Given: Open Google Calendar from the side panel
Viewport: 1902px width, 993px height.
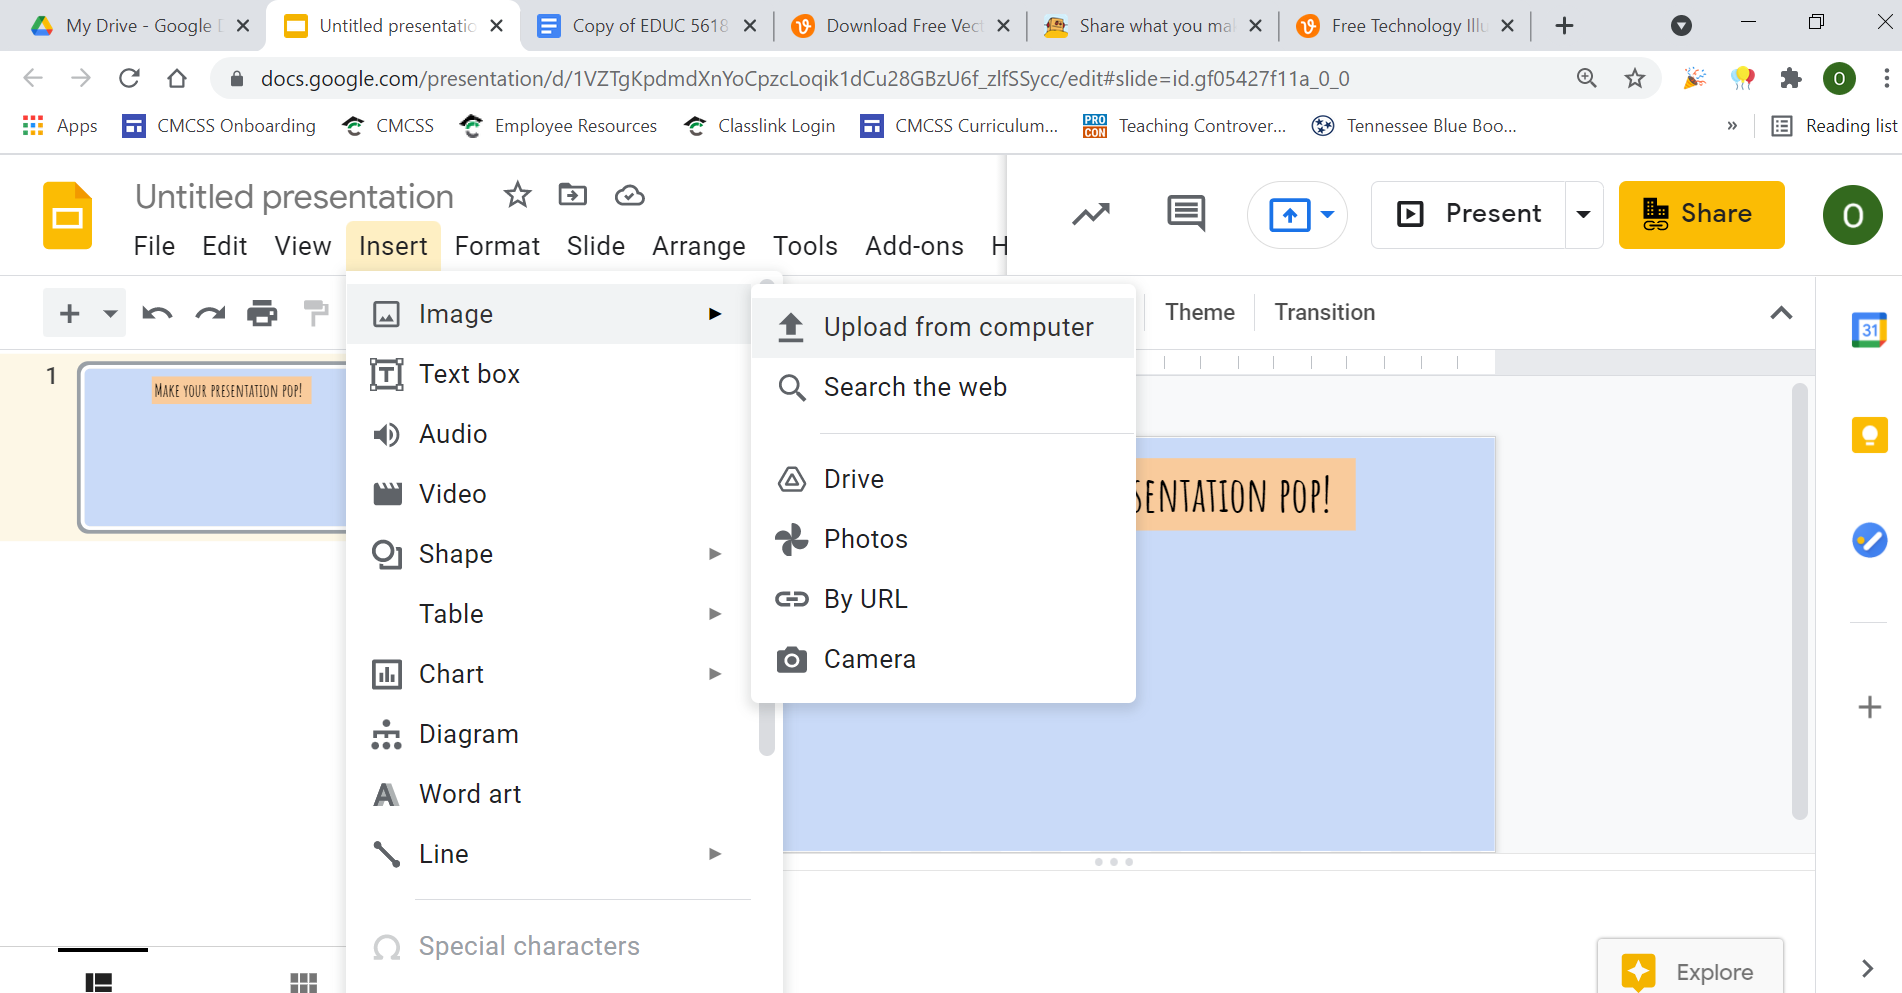Looking at the screenshot, I should pos(1869,329).
